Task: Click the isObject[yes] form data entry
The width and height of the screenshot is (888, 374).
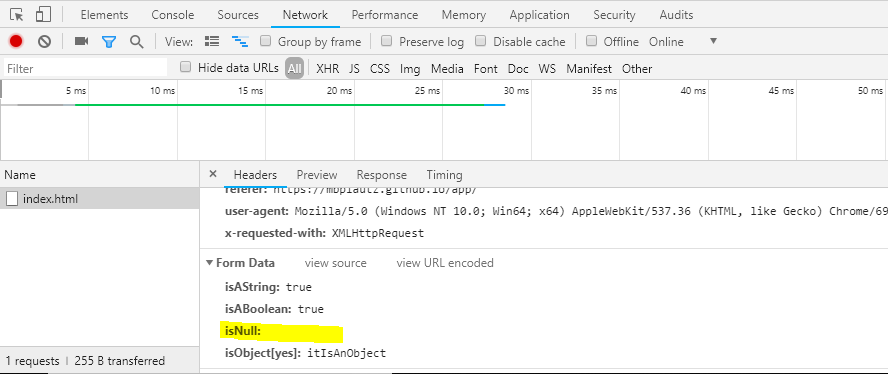Action: click(305, 353)
